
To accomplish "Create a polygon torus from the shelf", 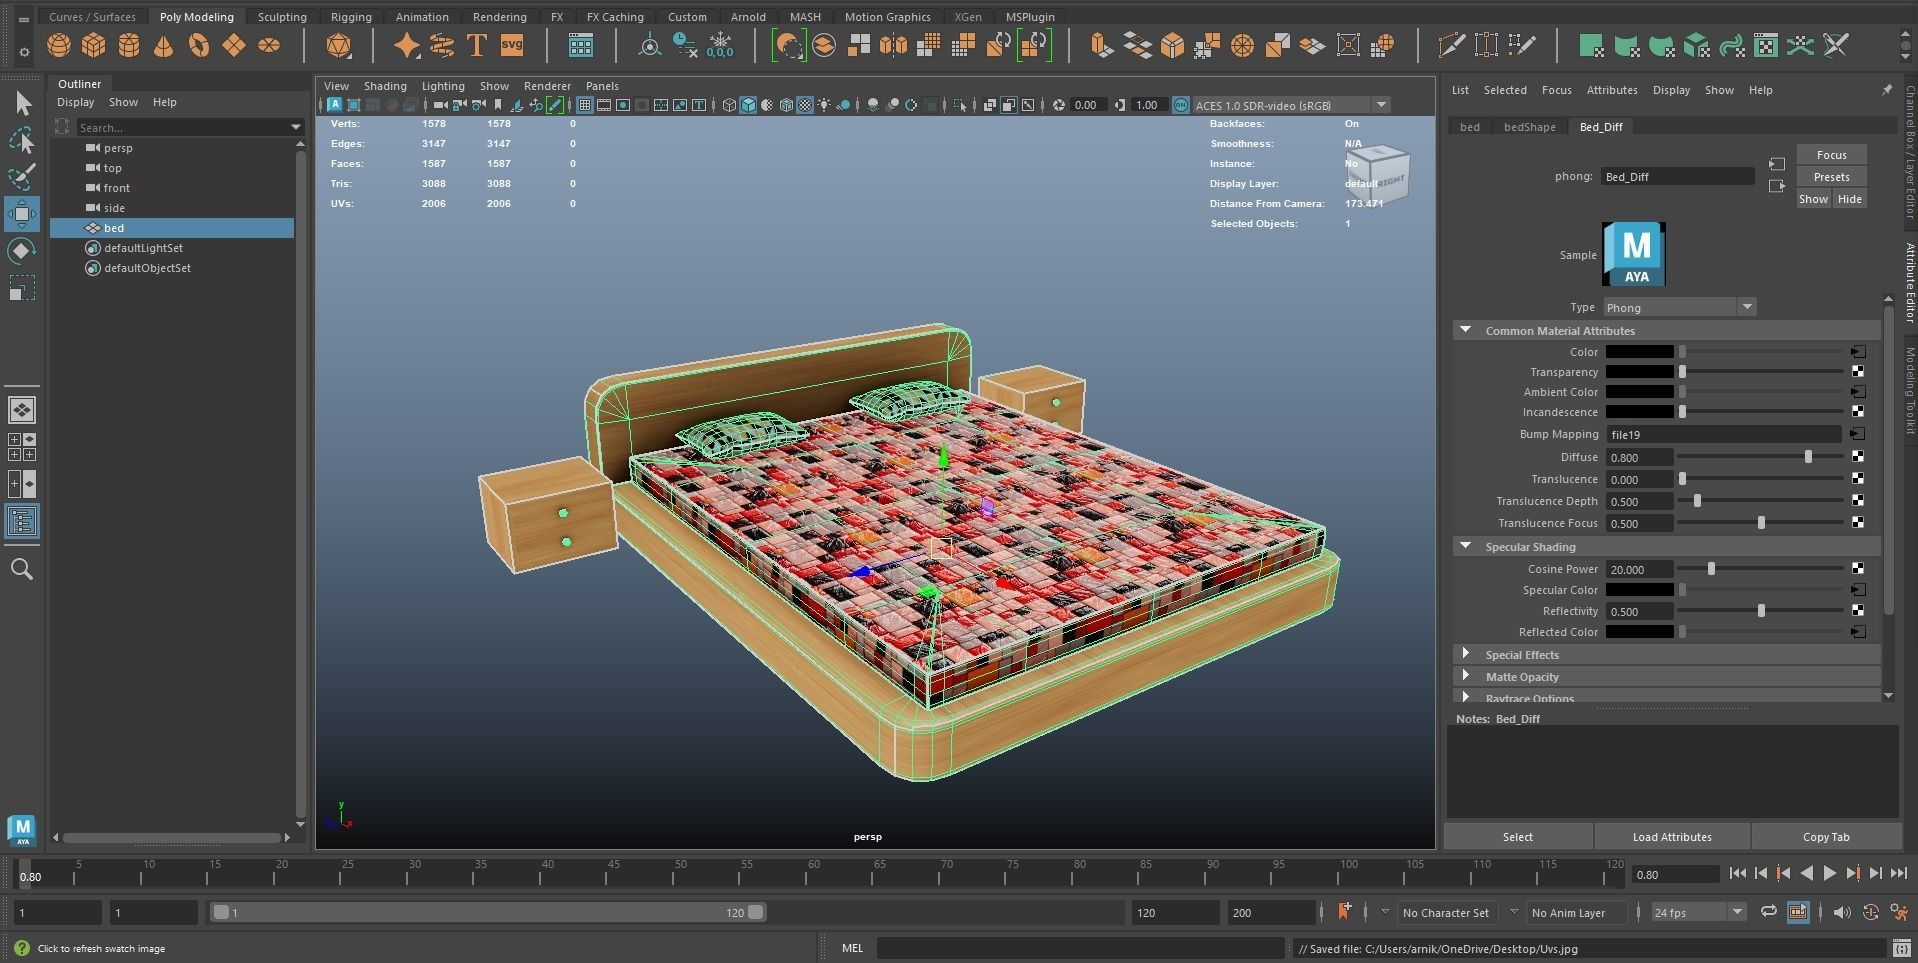I will click(x=199, y=46).
